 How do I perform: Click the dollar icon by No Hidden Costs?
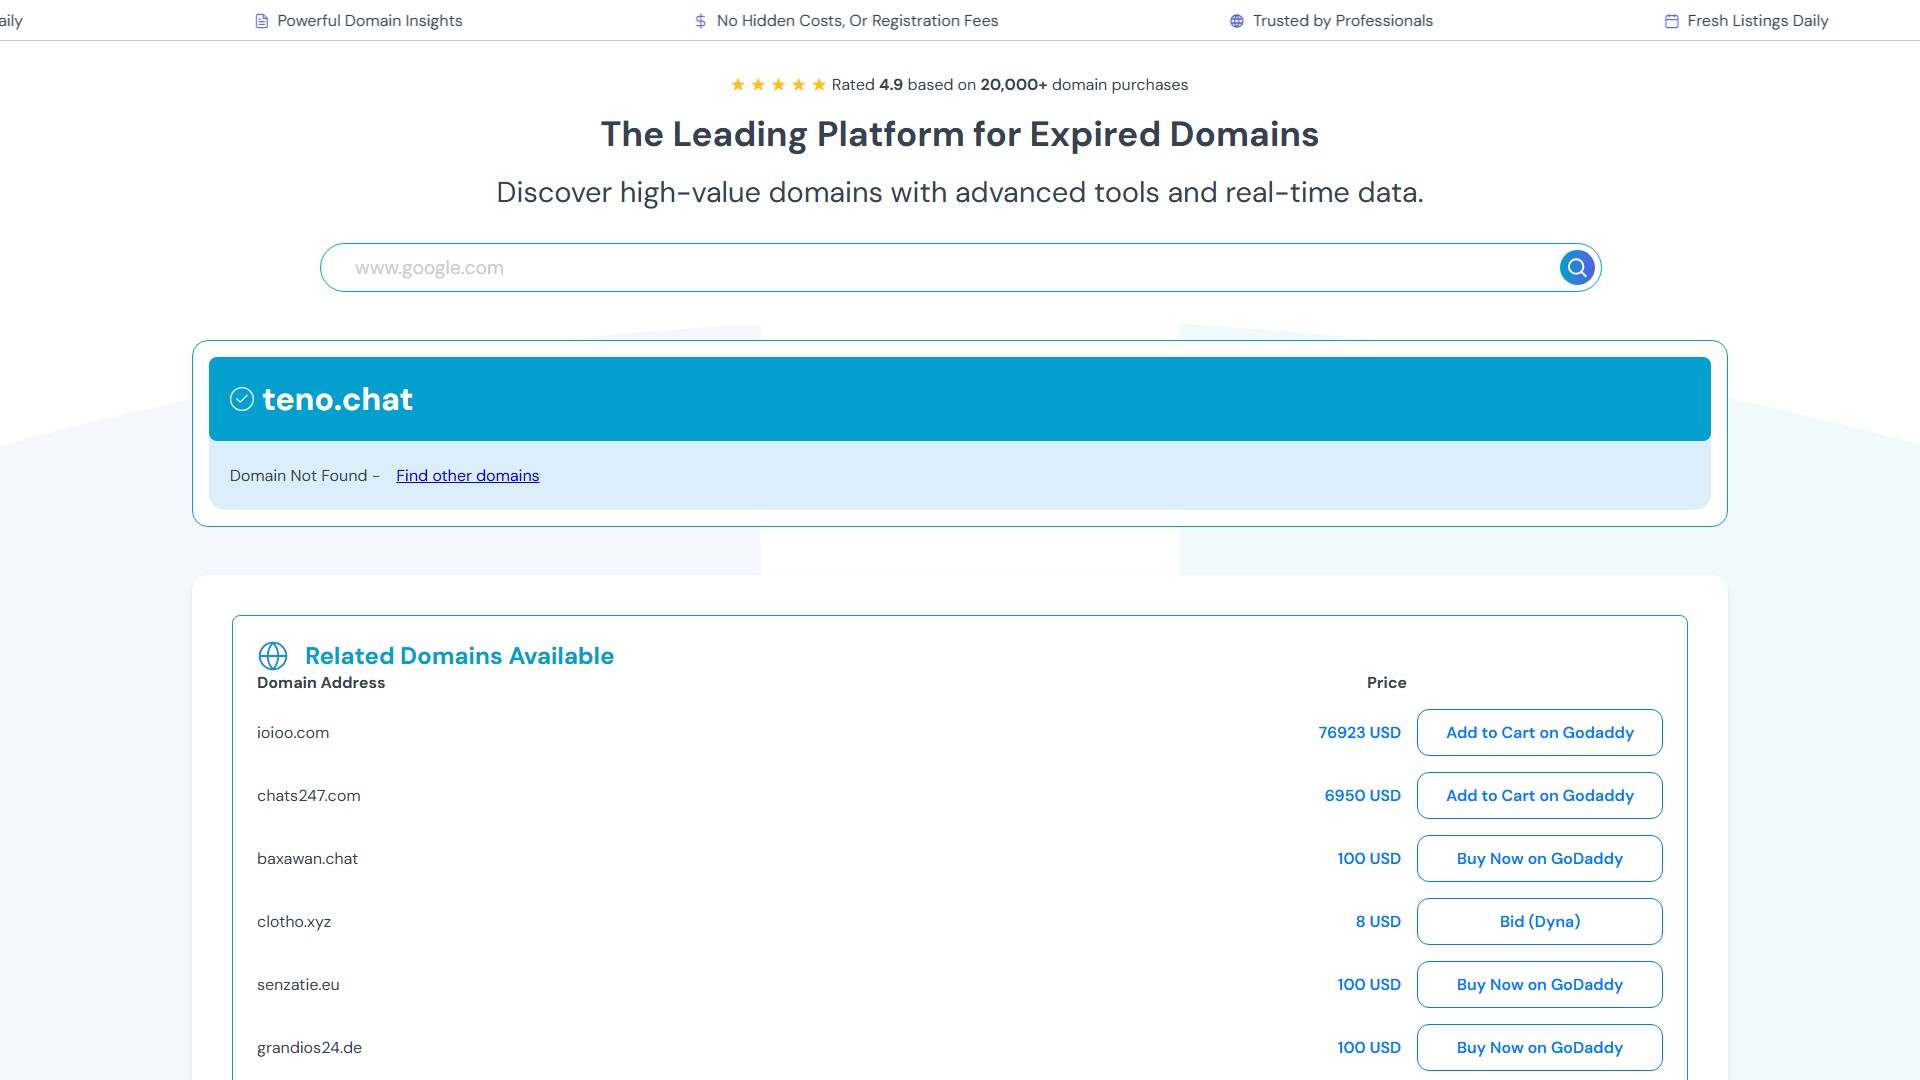coord(700,21)
